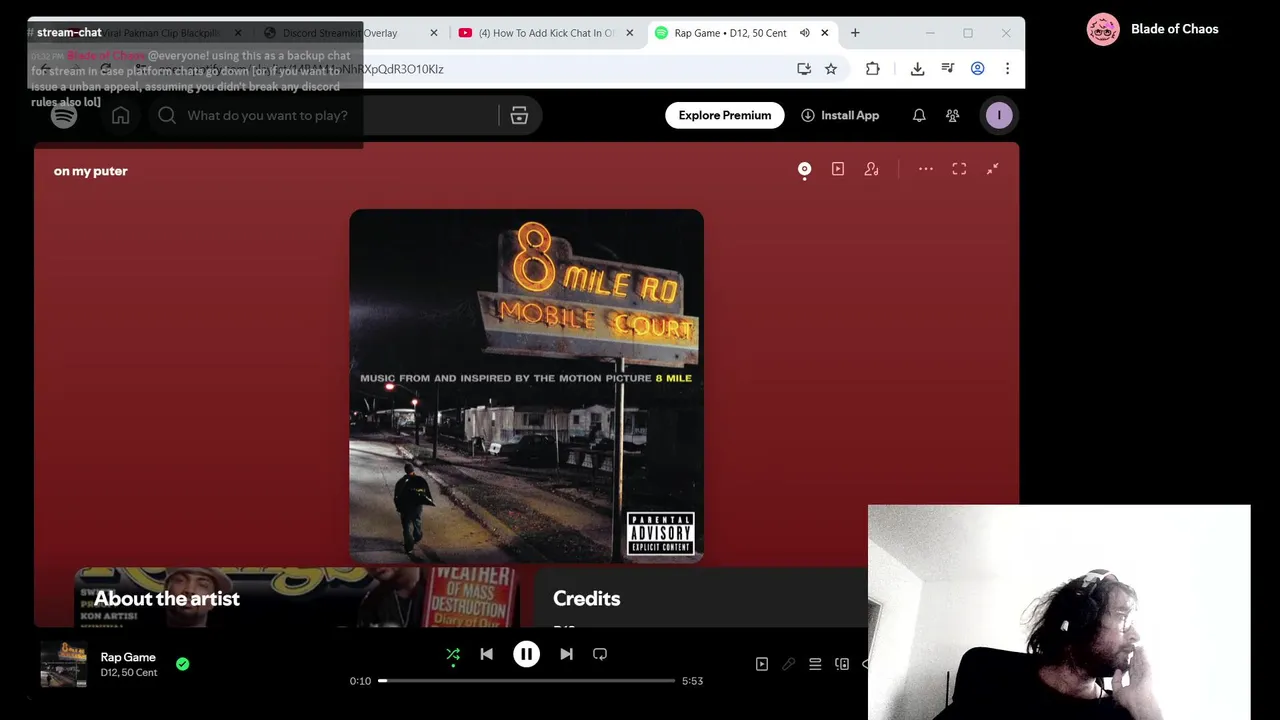The width and height of the screenshot is (1280, 720).
Task: Open the D12, 50 Cent artist link
Action: (129, 673)
